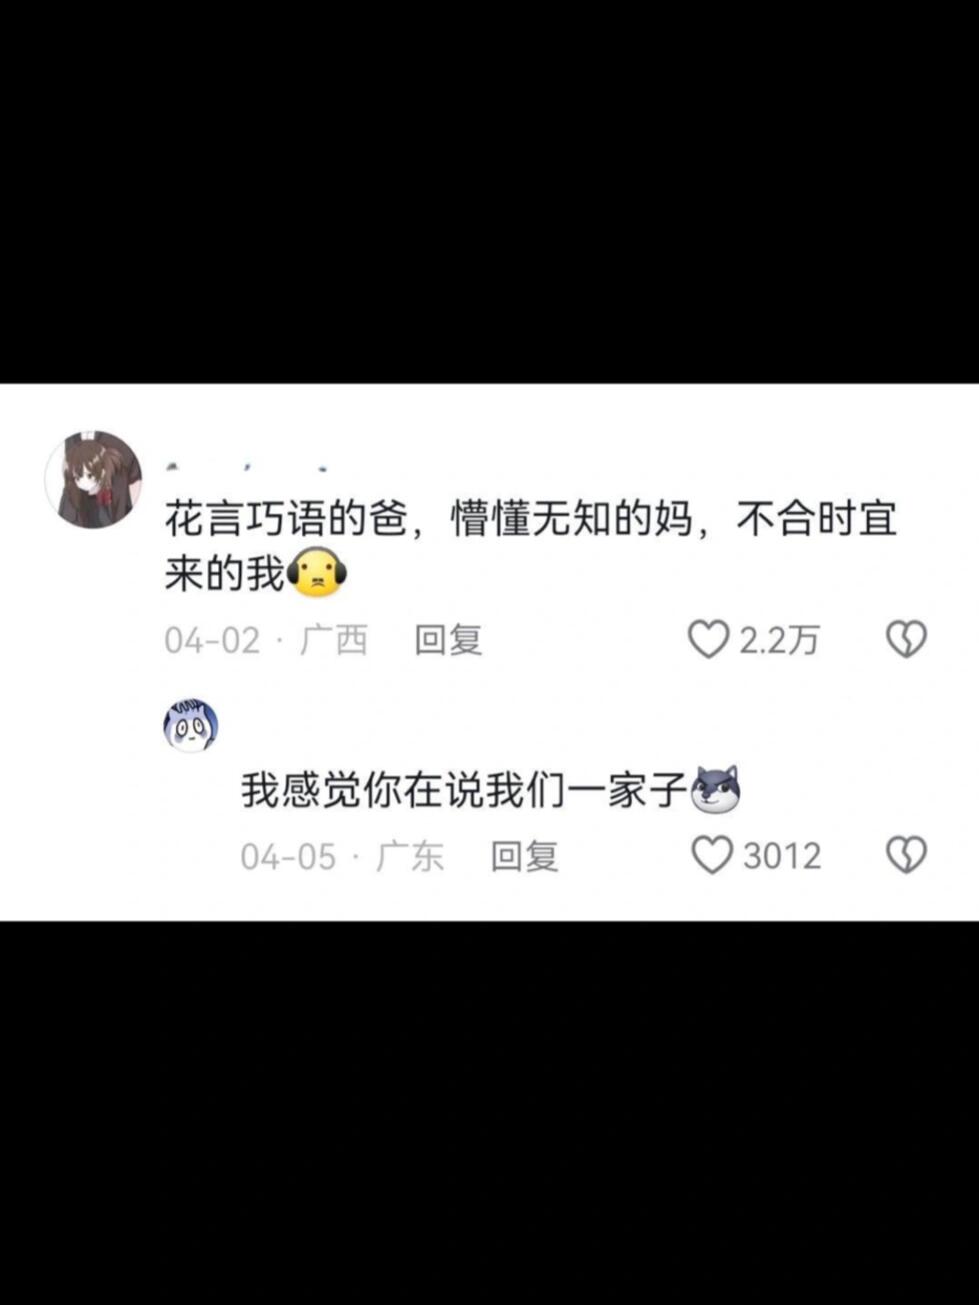This screenshot has width=979, height=1305.
Task: Open the anime girl avatar profile
Action: click(94, 480)
